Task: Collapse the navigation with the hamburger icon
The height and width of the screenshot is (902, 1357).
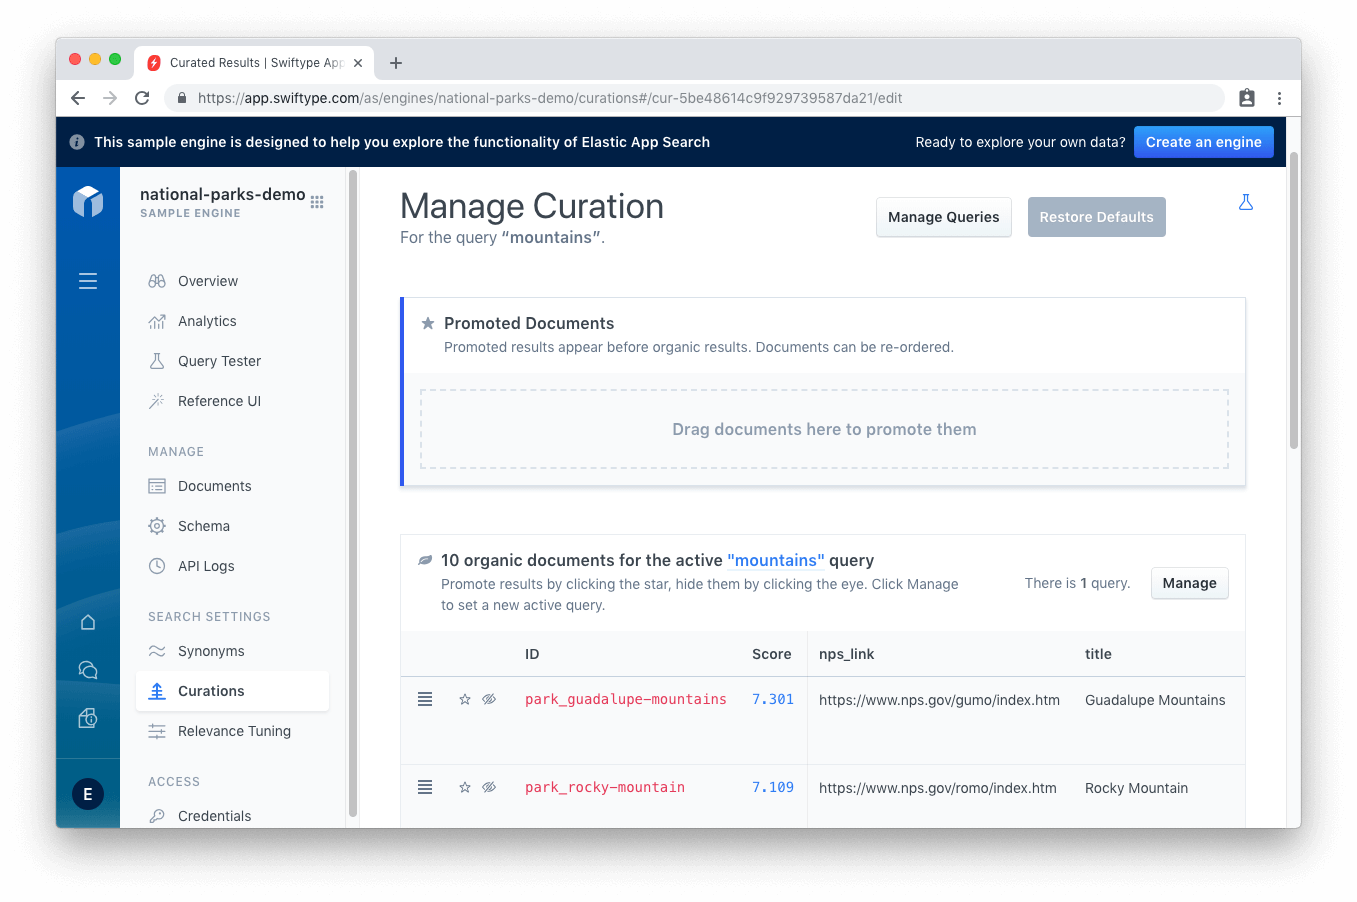Action: tap(88, 281)
